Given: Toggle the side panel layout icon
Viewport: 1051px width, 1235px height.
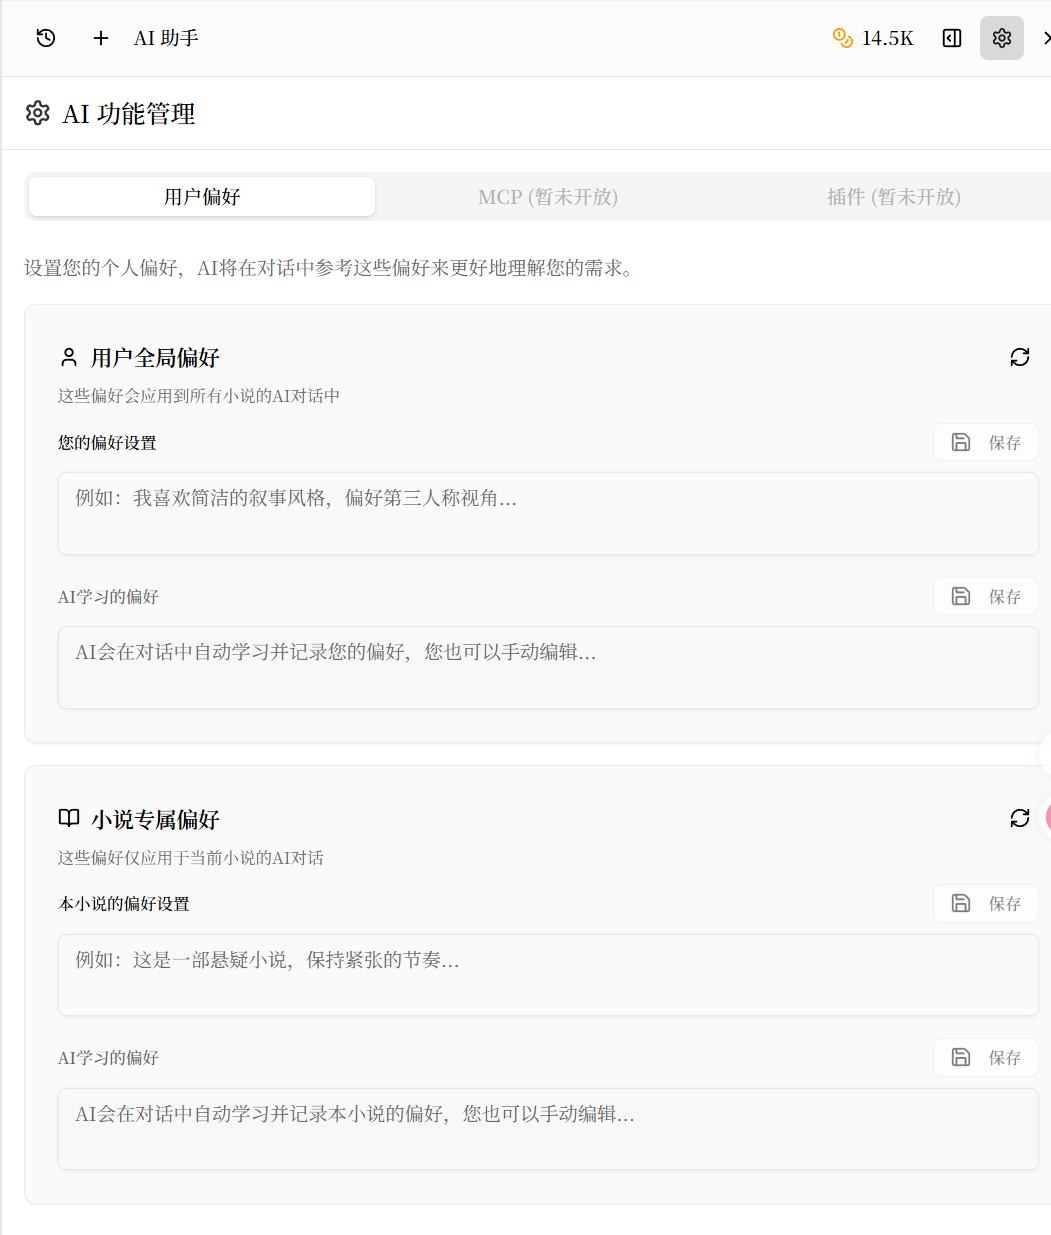Looking at the screenshot, I should click(952, 38).
